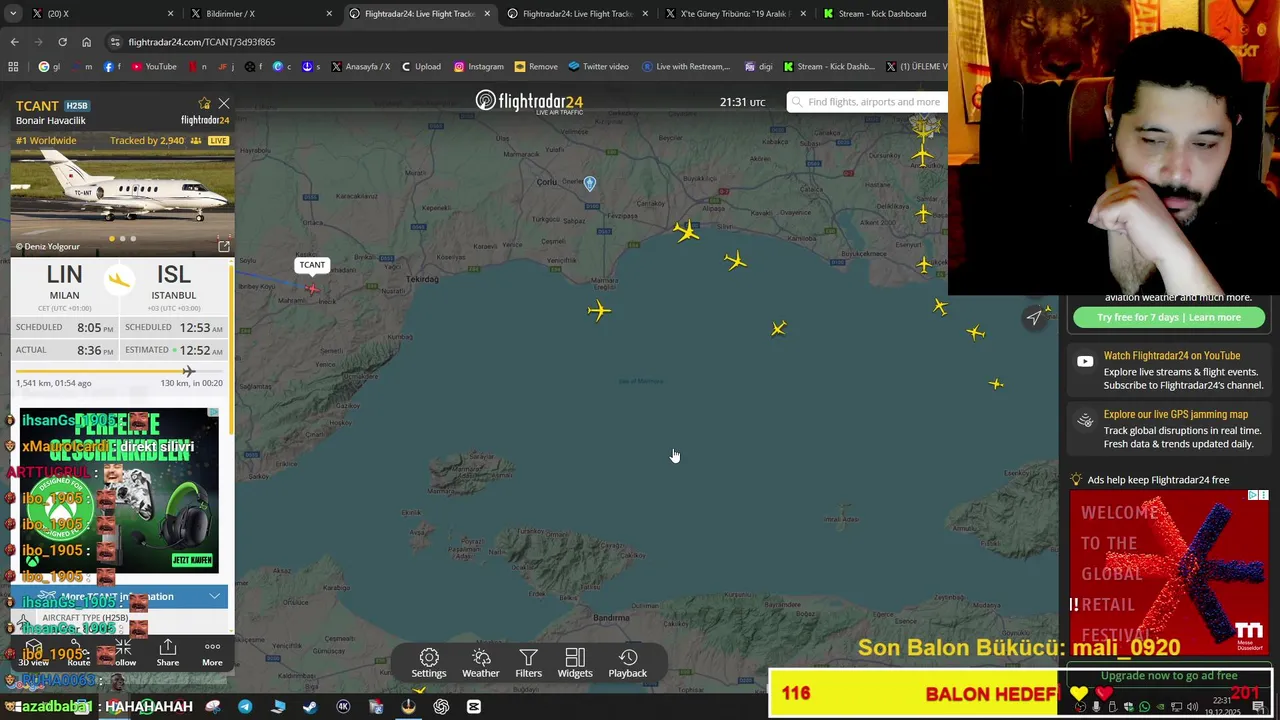The height and width of the screenshot is (720, 1280).
Task: Open the browser home page
Action: tap(86, 42)
